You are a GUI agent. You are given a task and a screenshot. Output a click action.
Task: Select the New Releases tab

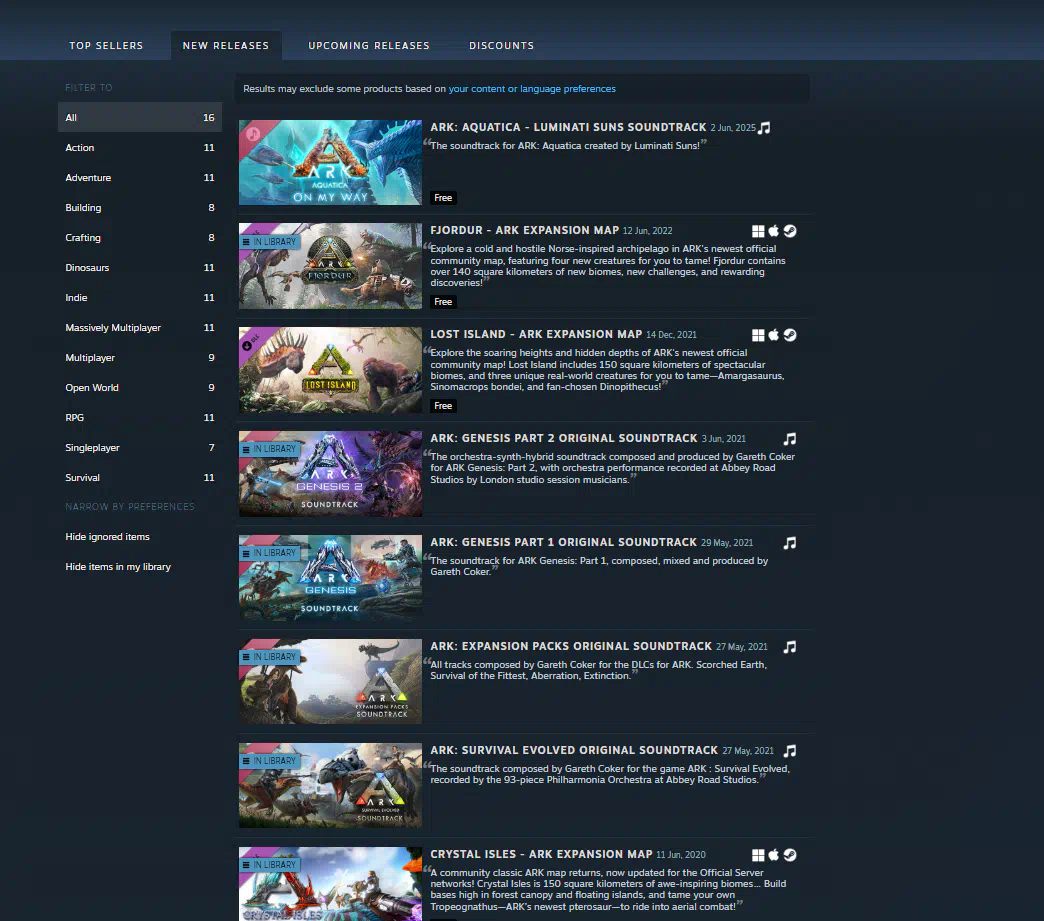(x=226, y=45)
